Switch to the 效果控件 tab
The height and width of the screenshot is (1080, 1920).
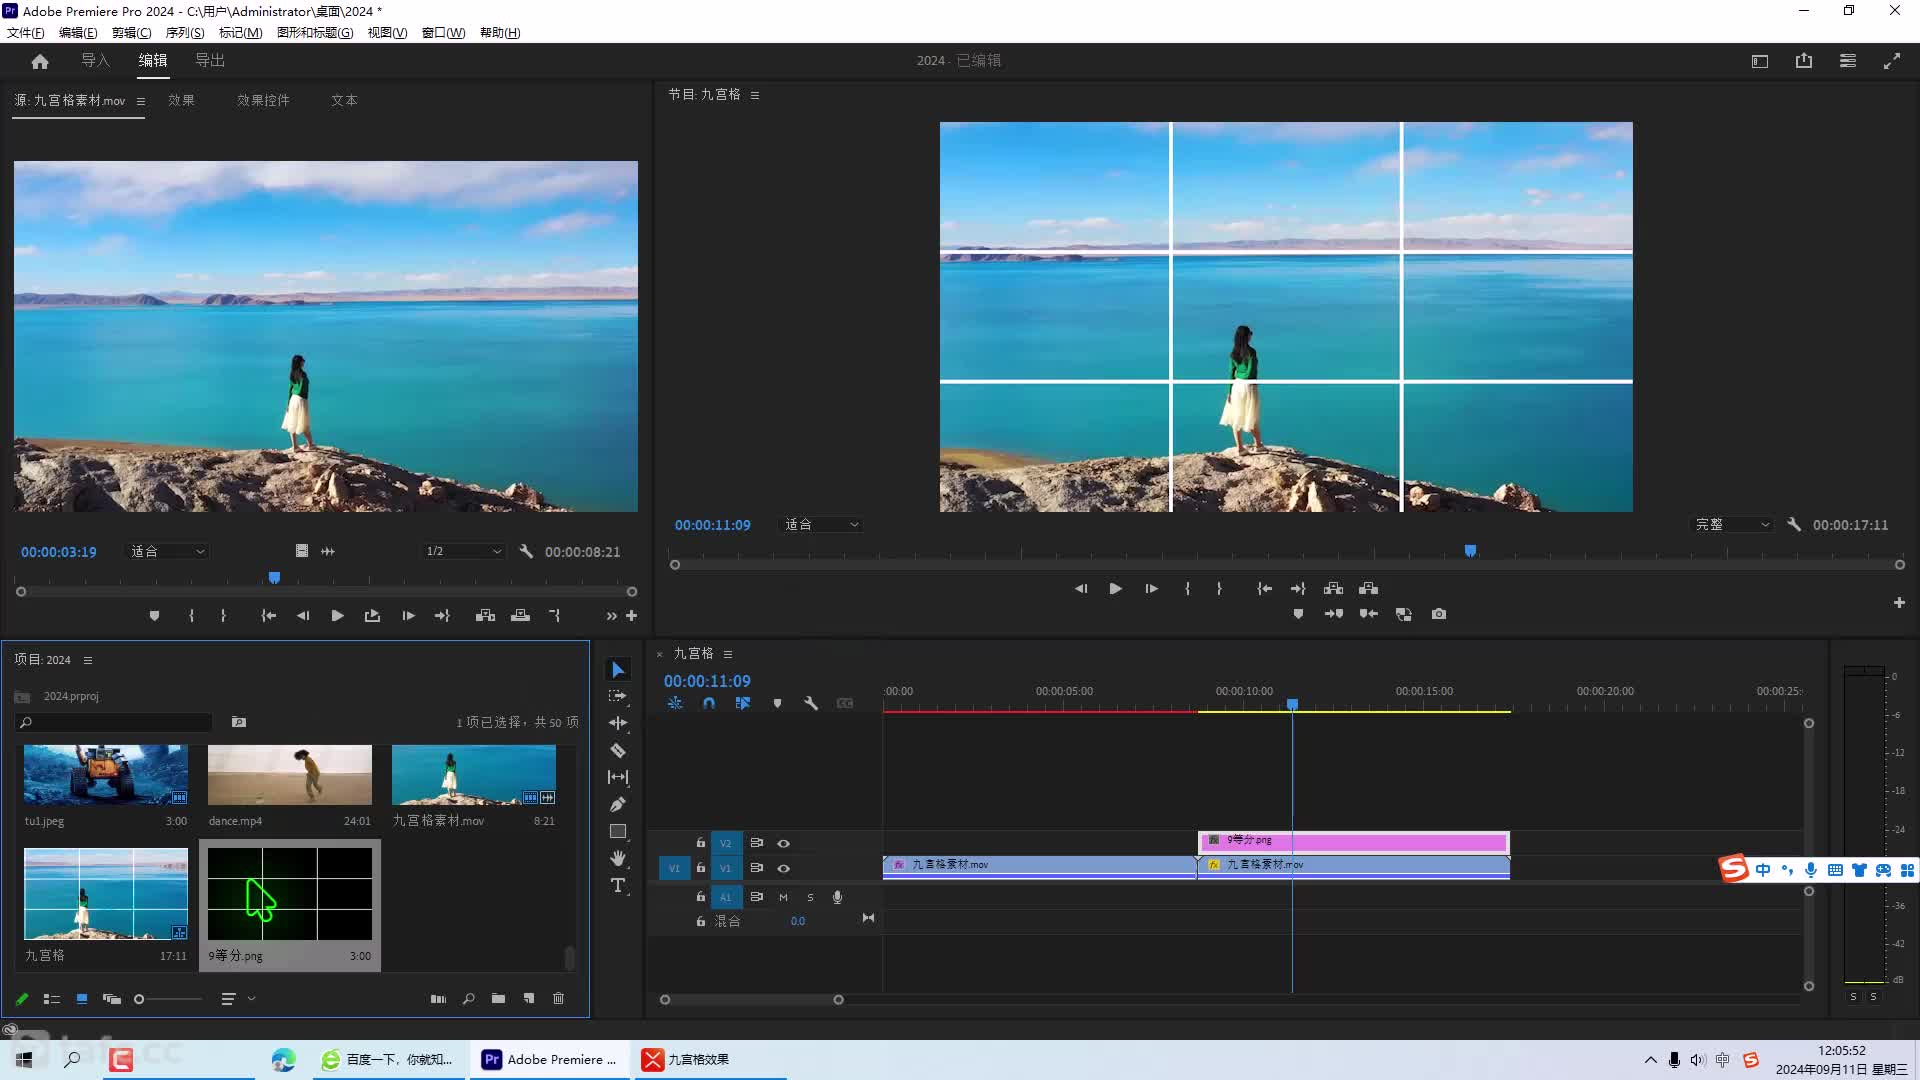263,100
